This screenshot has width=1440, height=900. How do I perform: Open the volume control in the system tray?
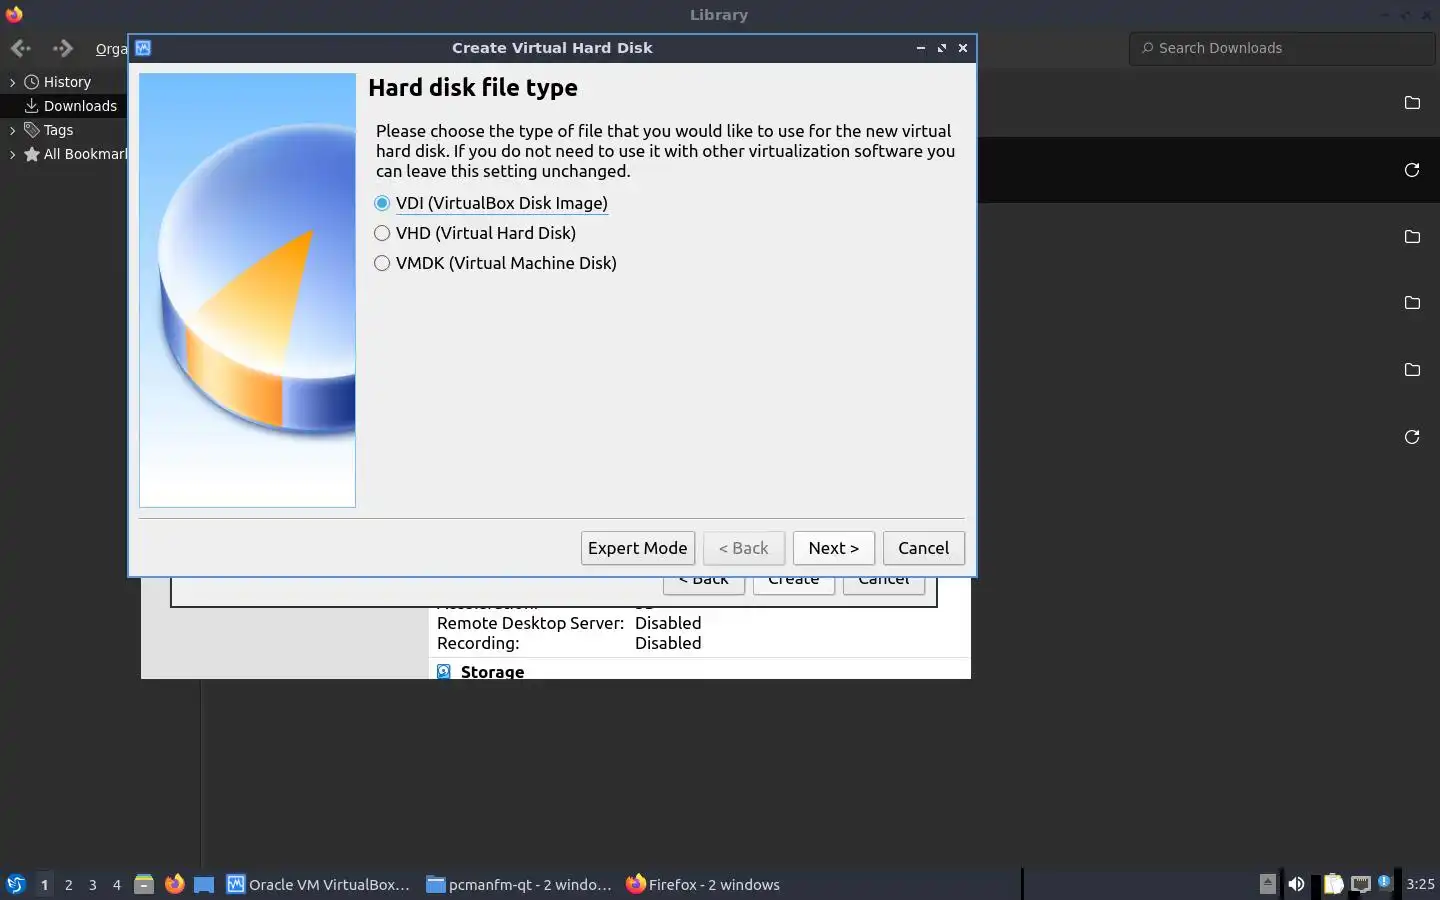pos(1296,884)
